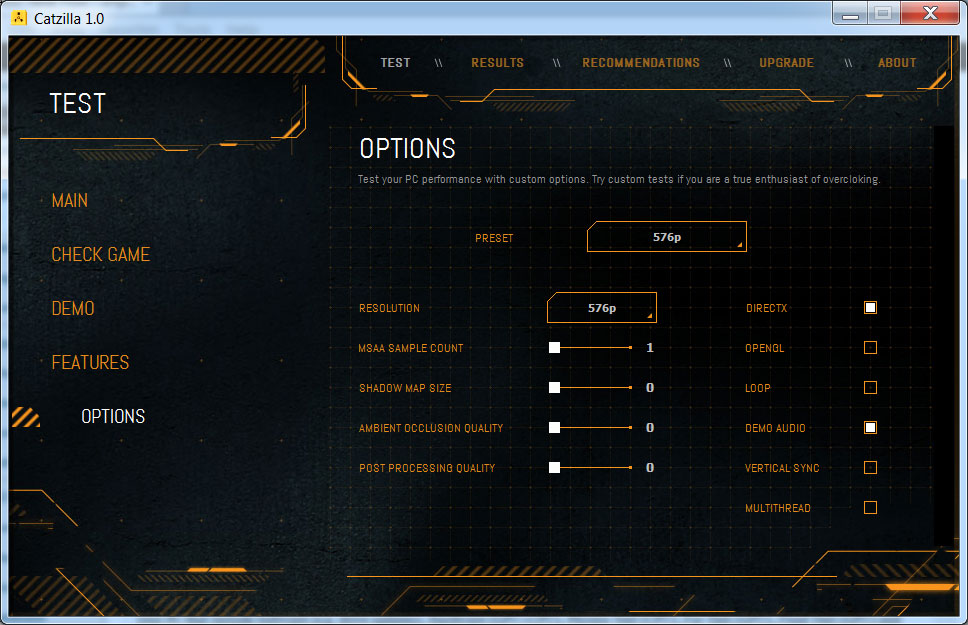The image size is (968, 625).
Task: Select CHECK GAME in the sidebar
Action: pyautogui.click(x=101, y=254)
